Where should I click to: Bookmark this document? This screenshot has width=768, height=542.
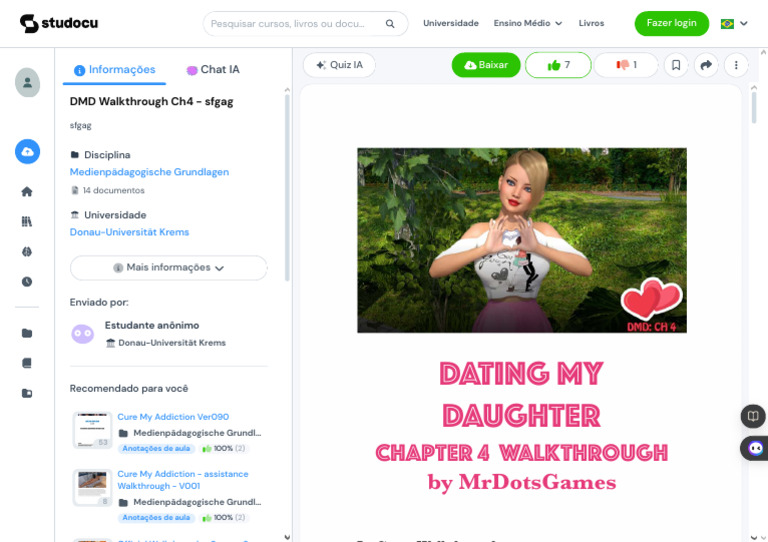point(676,65)
